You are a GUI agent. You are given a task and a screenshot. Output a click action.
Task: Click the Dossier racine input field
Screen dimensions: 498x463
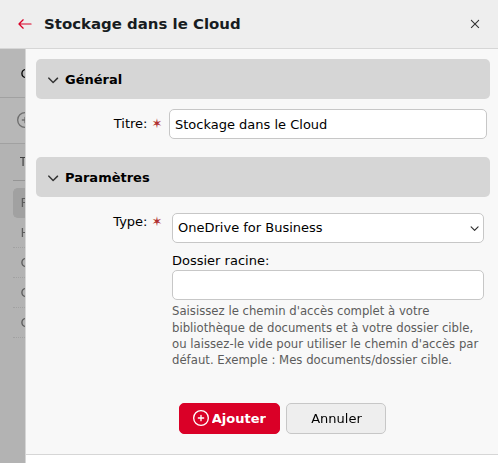pos(328,285)
